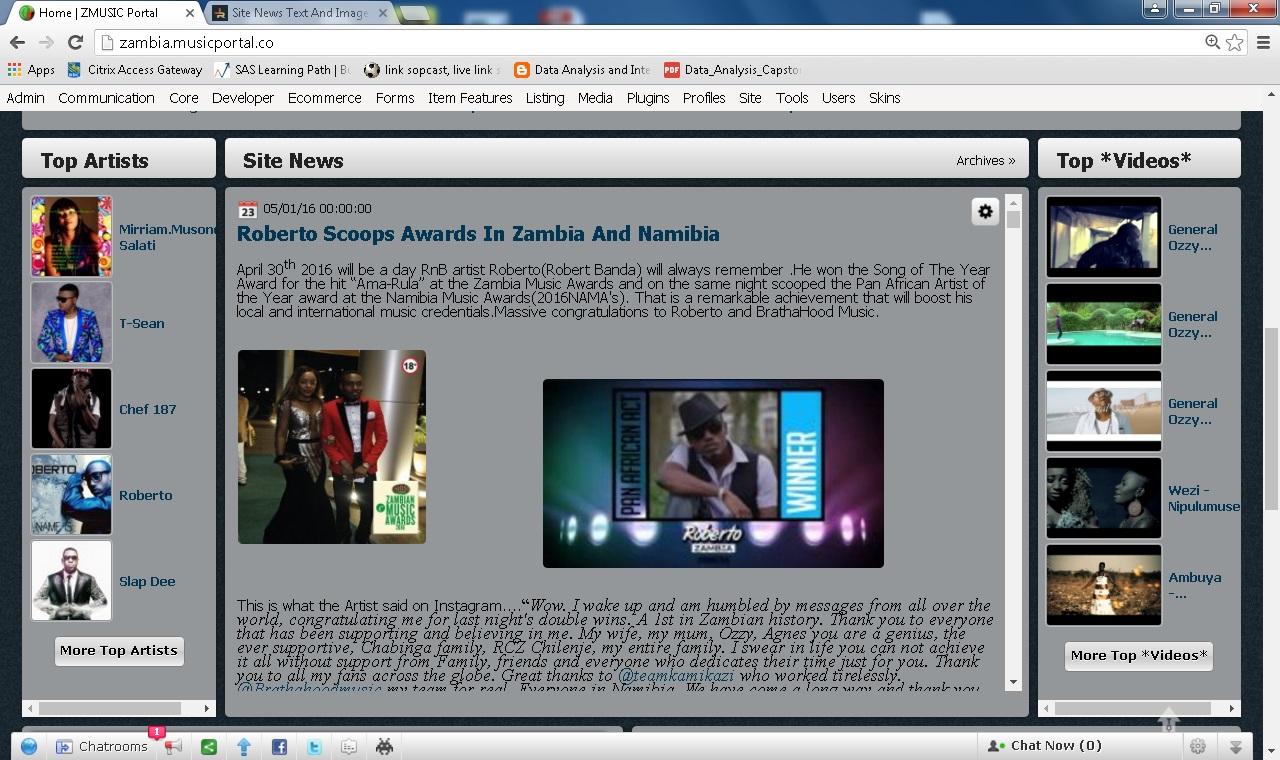
Task: Open the Skins menu
Action: click(884, 98)
